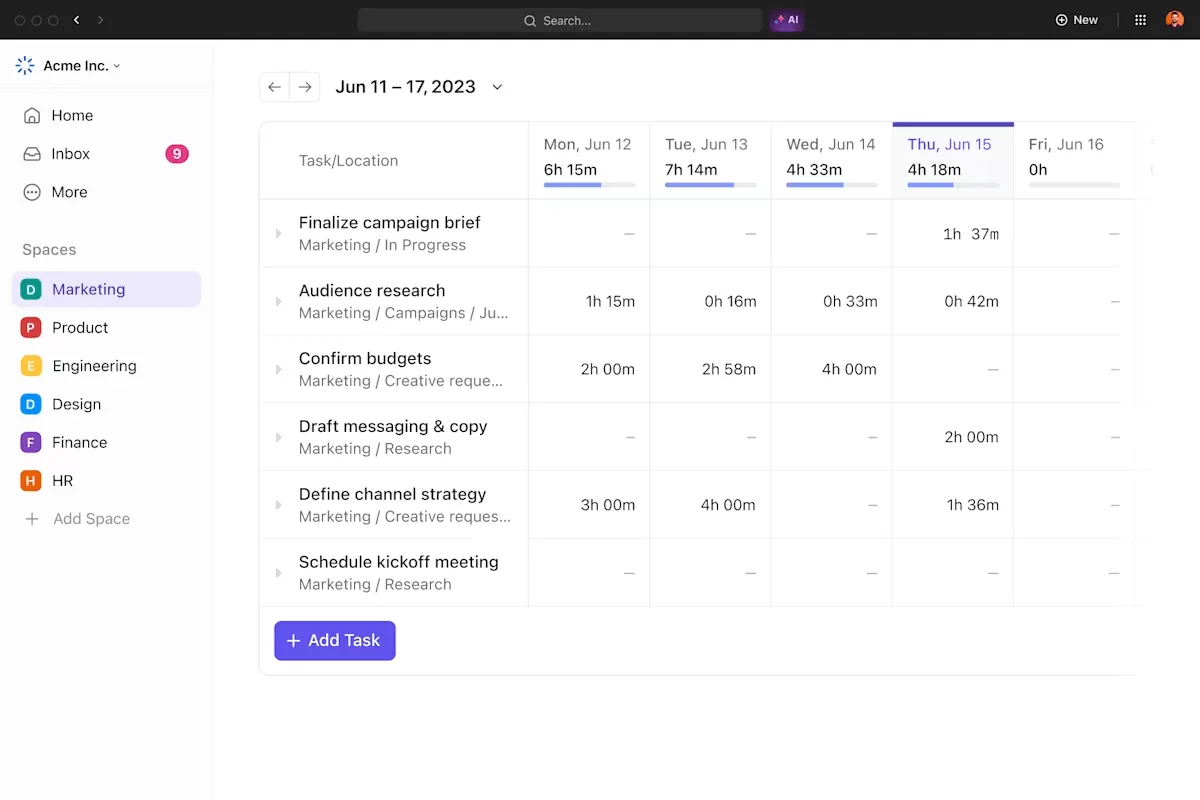Open the user avatar profile
Image resolution: width=1200 pixels, height=800 pixels.
pyautogui.click(x=1175, y=20)
